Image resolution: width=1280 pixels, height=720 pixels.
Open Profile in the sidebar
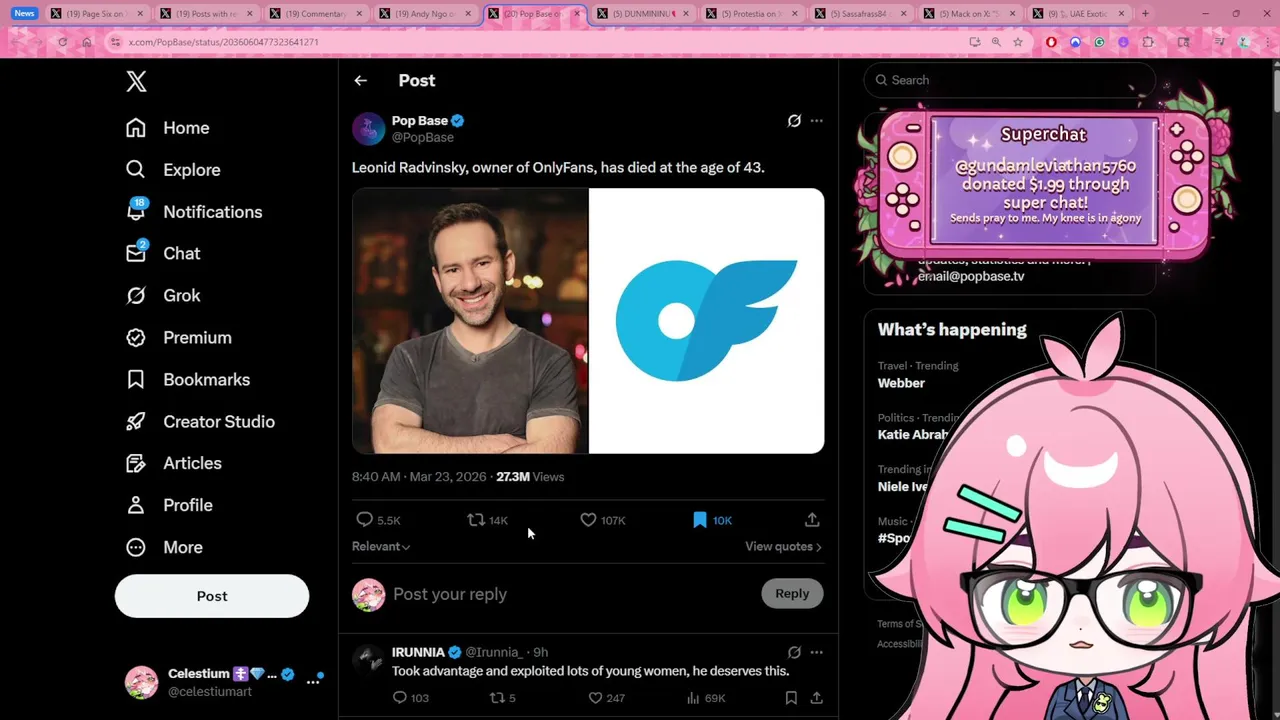[x=169, y=506]
